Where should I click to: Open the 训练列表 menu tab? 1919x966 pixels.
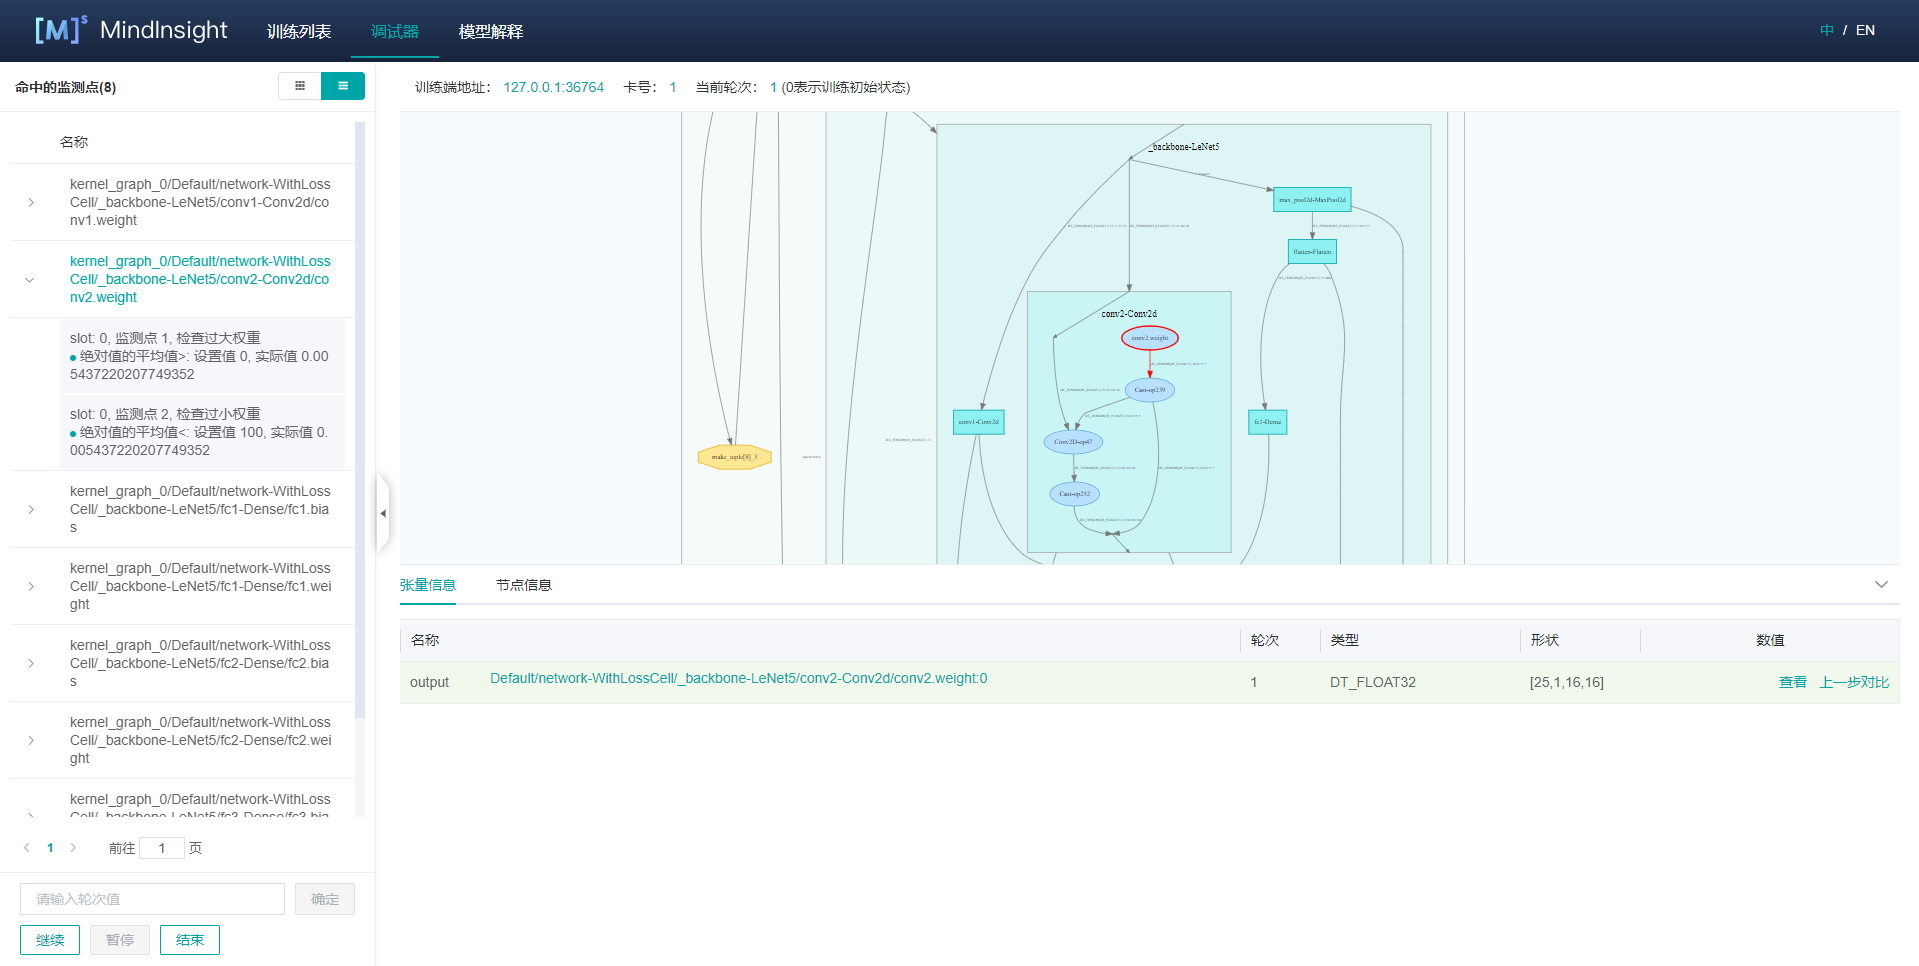pos(298,32)
